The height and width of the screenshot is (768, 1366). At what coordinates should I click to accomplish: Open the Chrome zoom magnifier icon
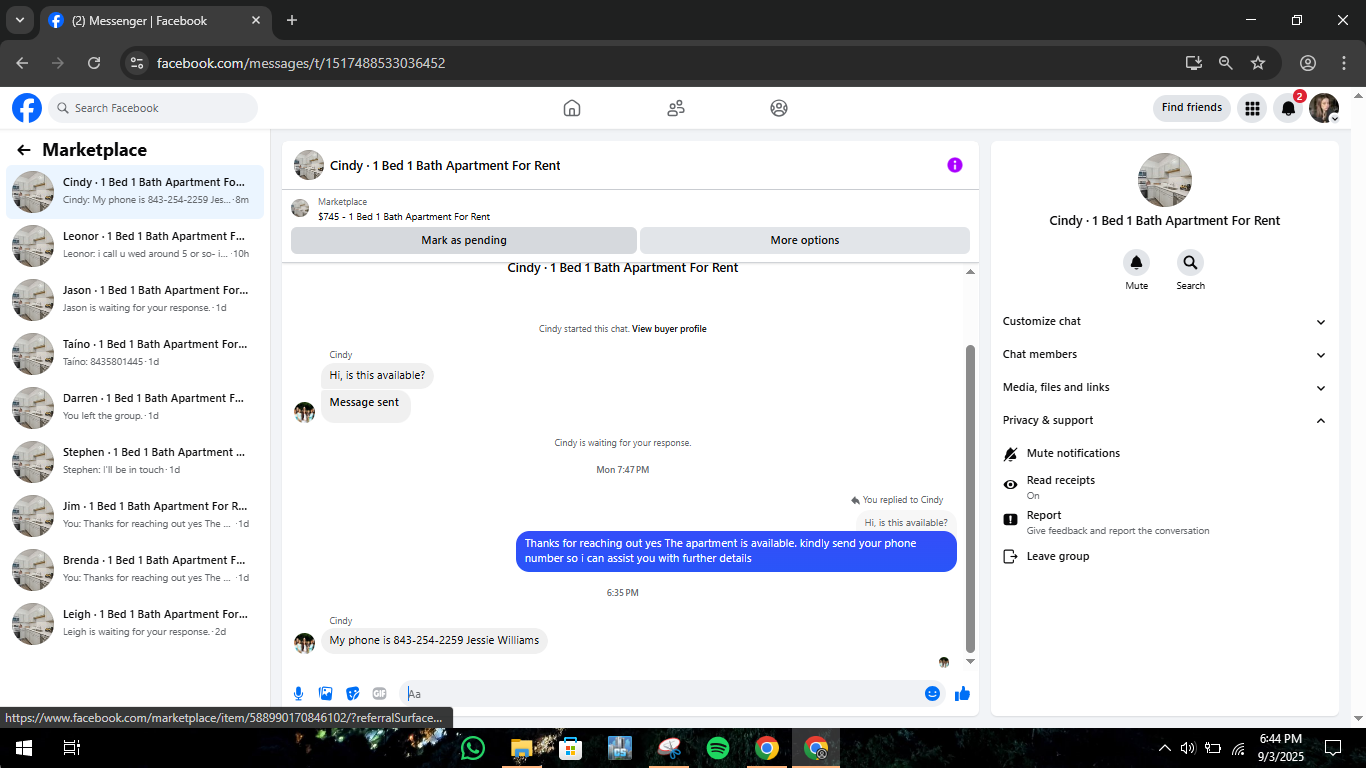pyautogui.click(x=1226, y=63)
